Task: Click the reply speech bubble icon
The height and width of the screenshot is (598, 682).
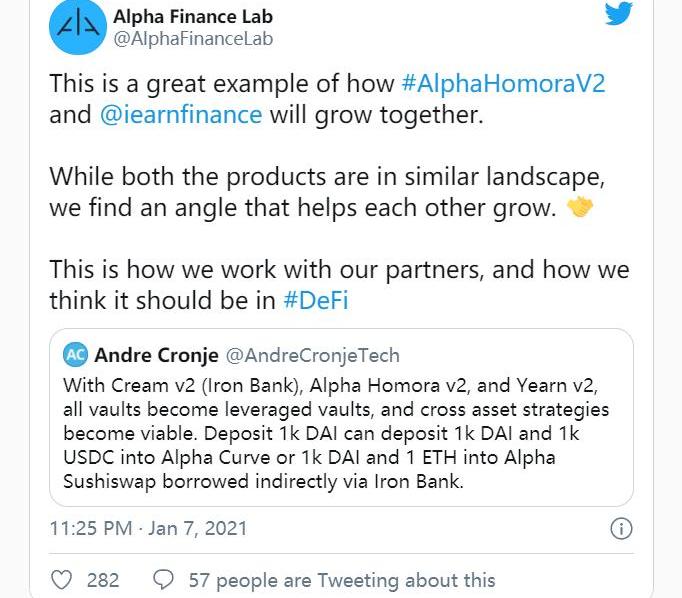Action: pyautogui.click(x=163, y=580)
